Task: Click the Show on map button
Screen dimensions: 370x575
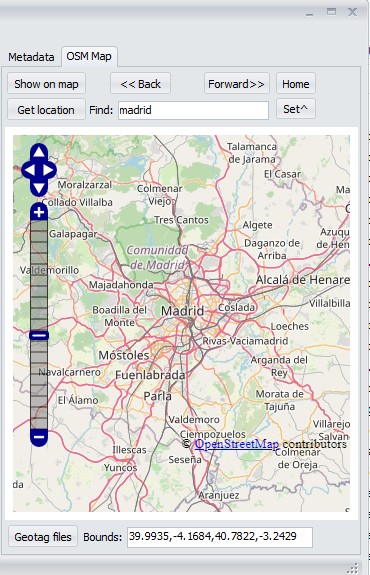Action: pos(47,84)
